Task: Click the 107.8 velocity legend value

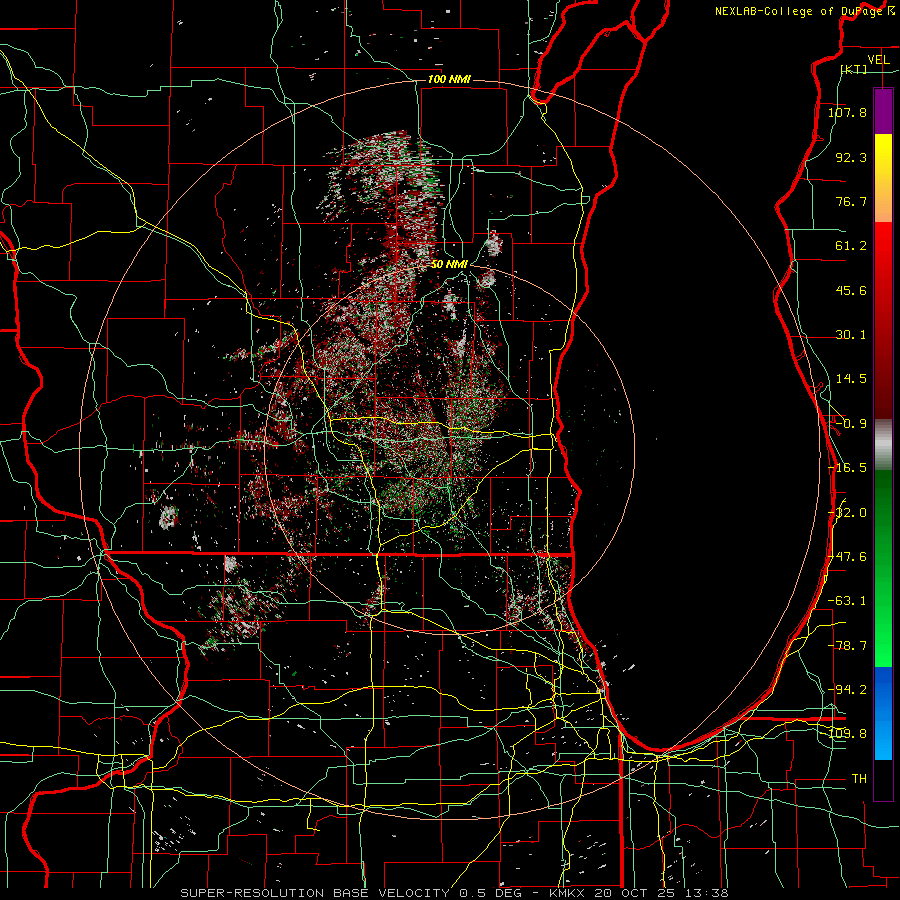Action: coord(847,112)
